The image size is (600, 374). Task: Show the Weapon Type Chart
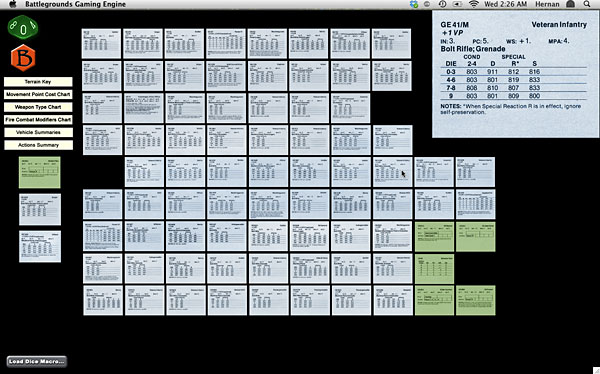pos(38,107)
